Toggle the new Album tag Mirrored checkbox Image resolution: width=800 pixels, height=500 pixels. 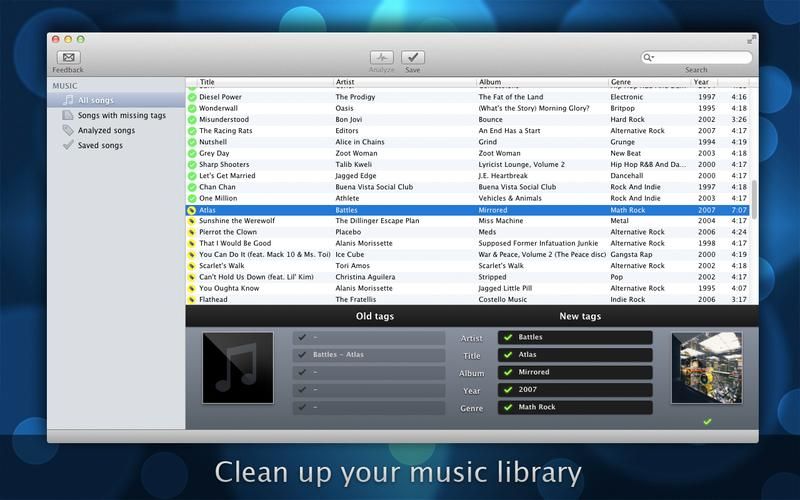(x=508, y=372)
